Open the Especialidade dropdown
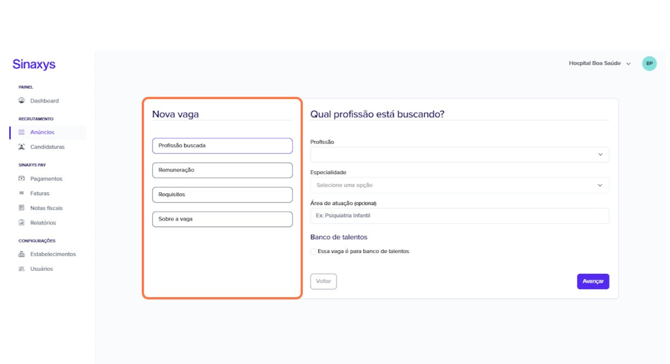The image size is (670, 364). click(x=460, y=185)
